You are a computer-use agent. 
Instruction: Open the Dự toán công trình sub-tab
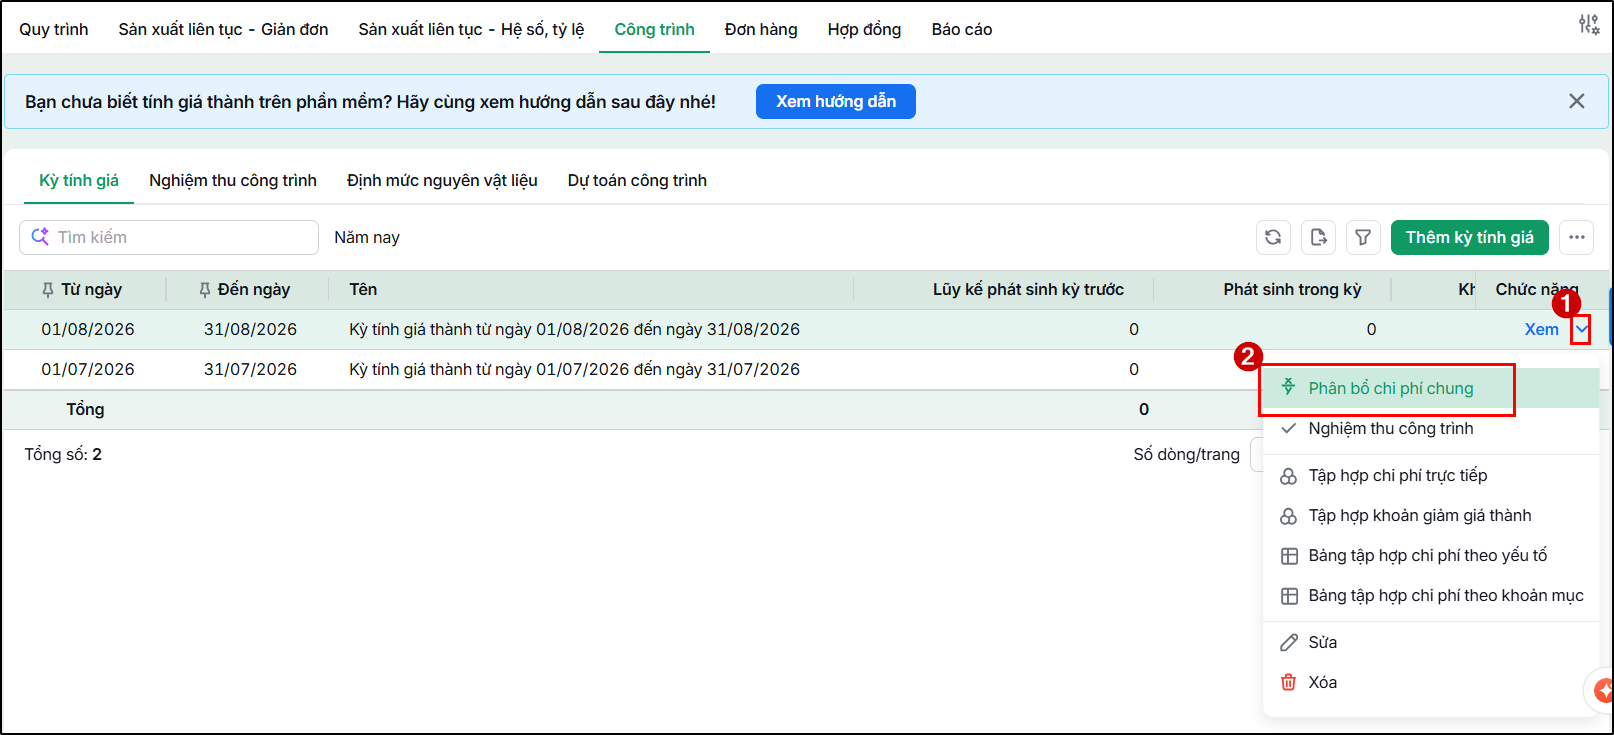[637, 180]
